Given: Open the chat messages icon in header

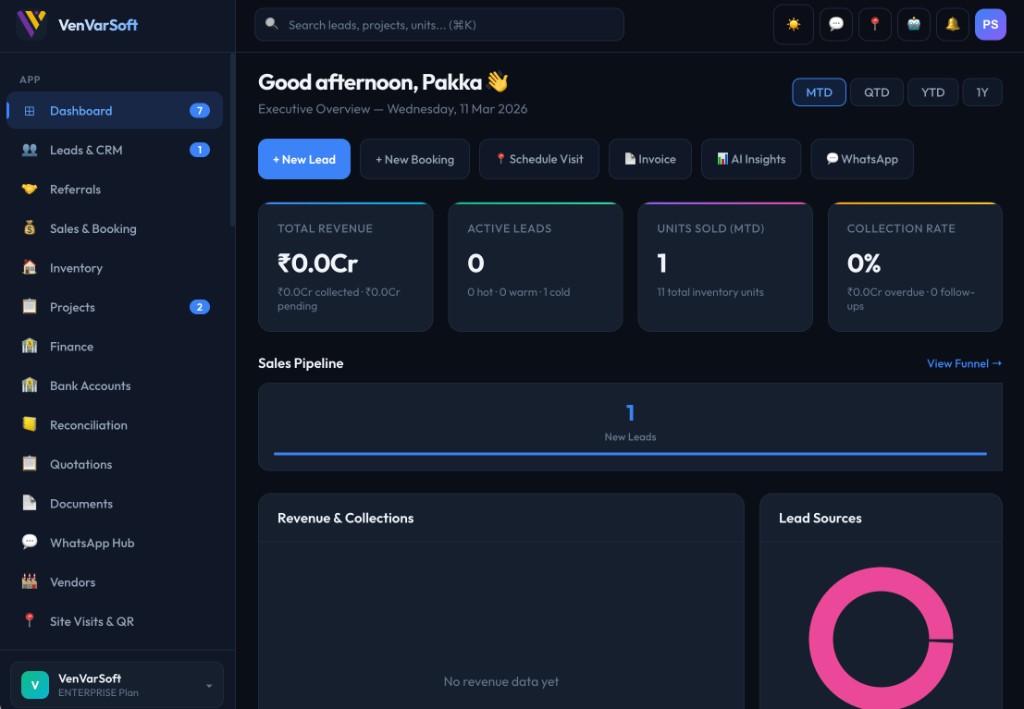Looking at the screenshot, I should coord(835,25).
